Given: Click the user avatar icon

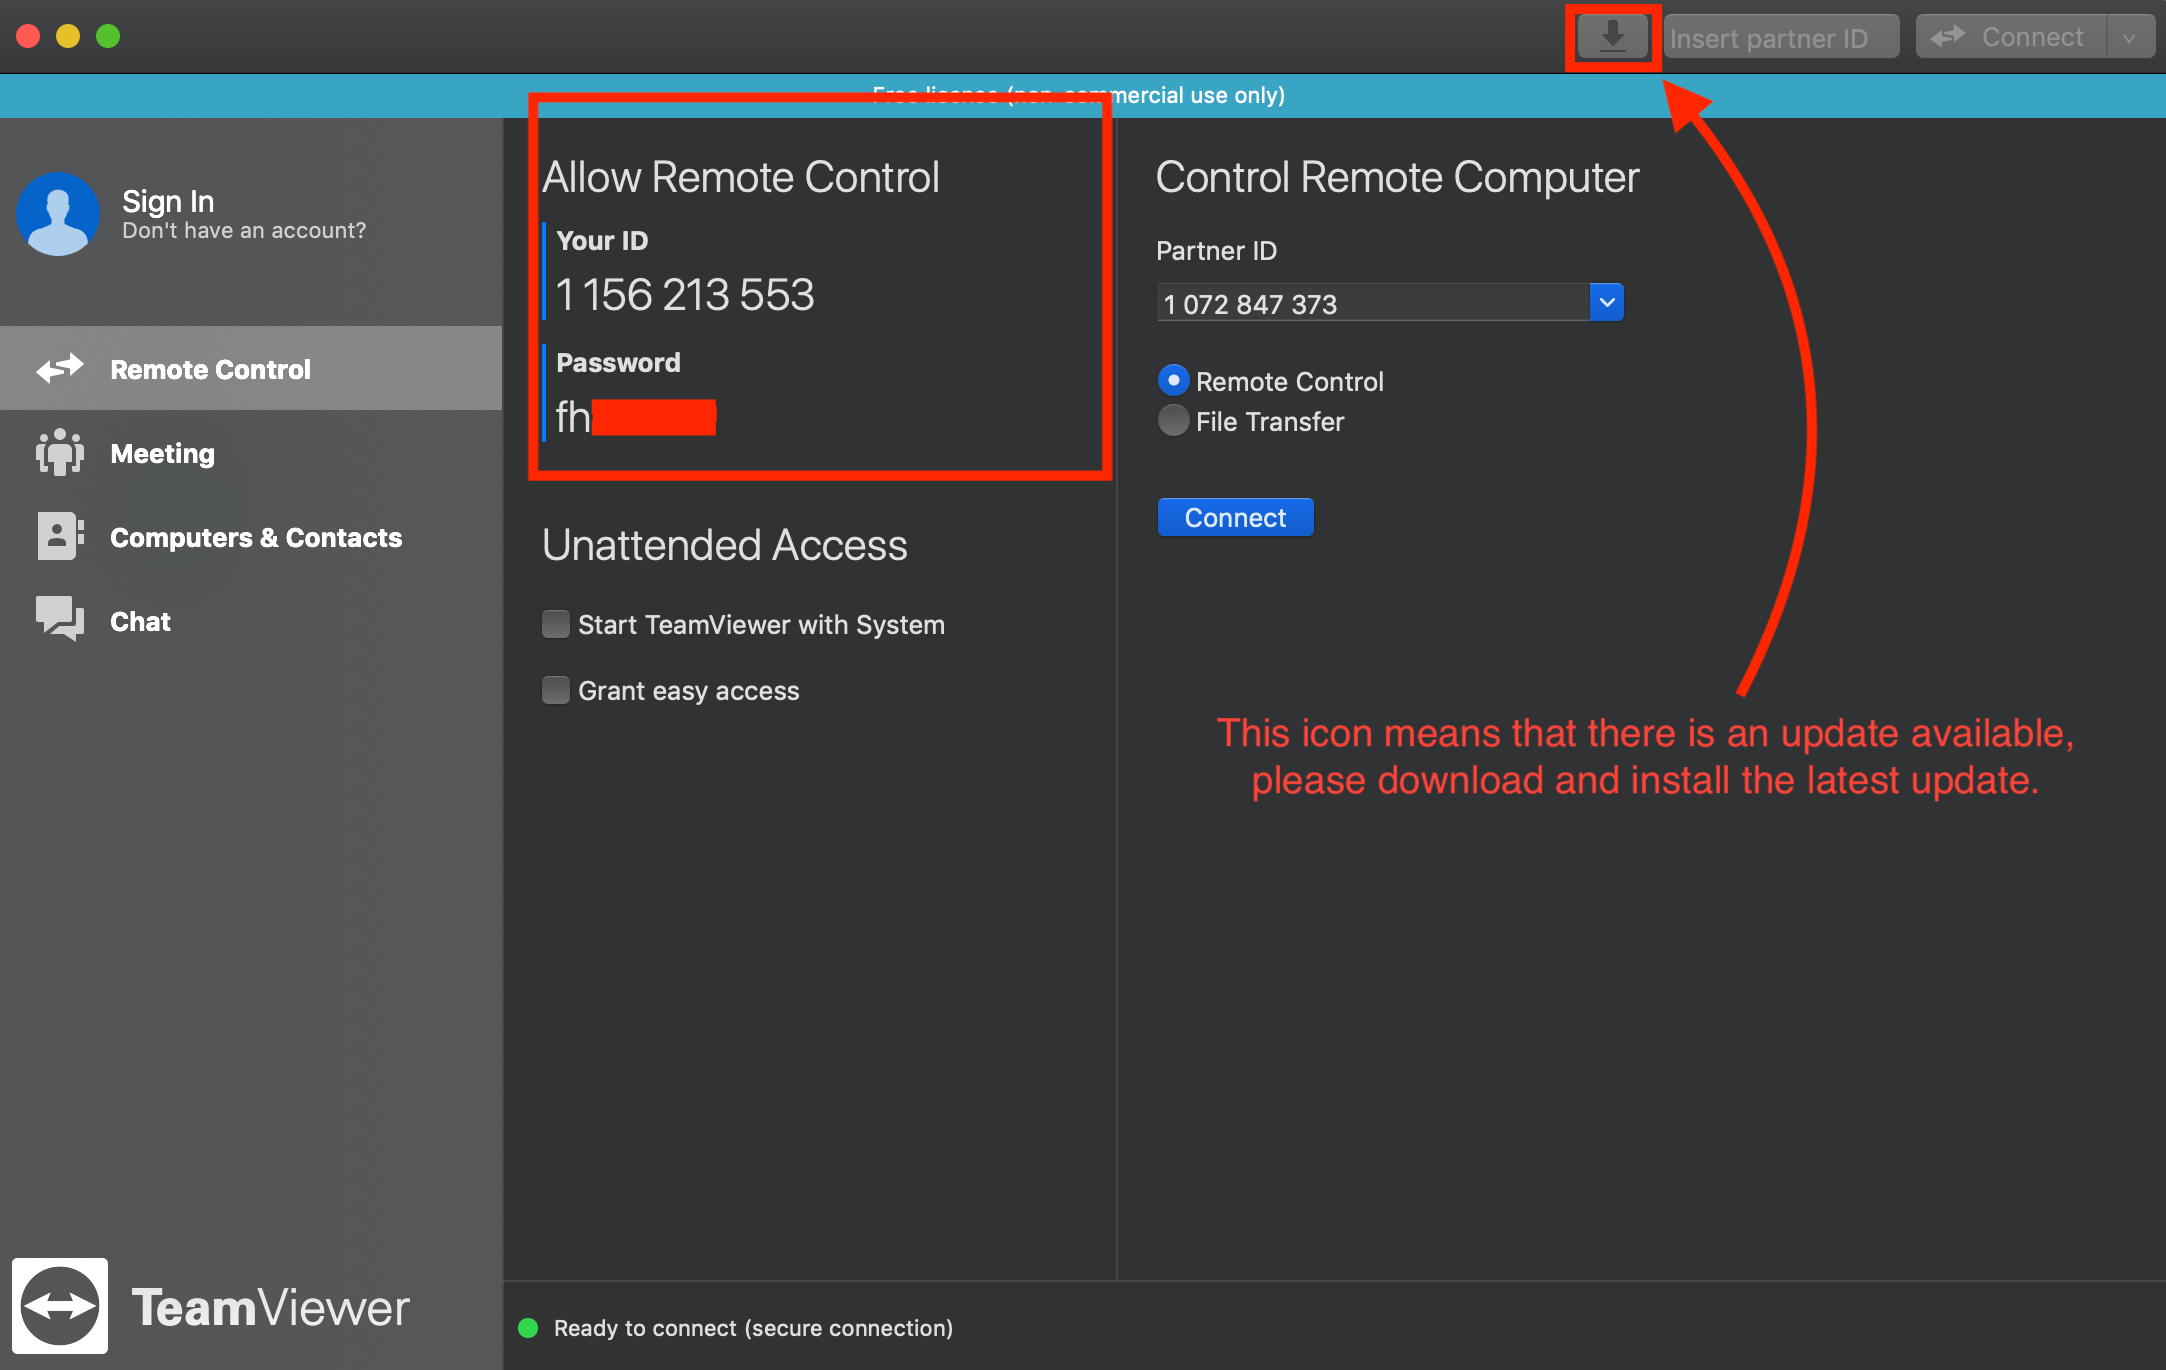Looking at the screenshot, I should (x=58, y=214).
